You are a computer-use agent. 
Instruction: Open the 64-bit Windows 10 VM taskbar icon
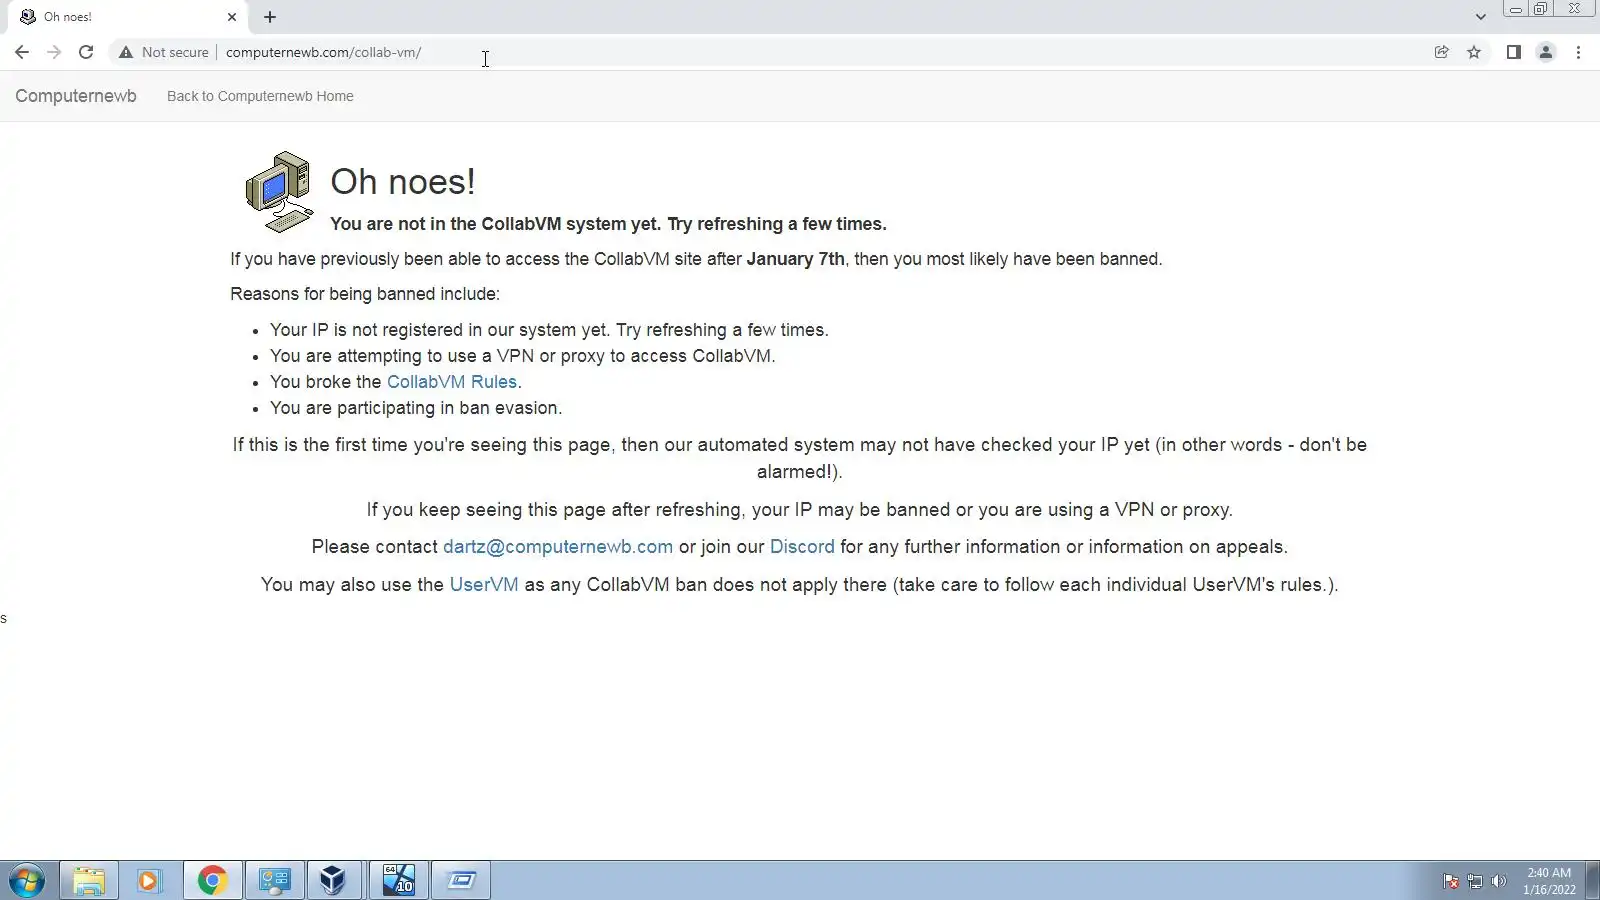click(x=399, y=881)
